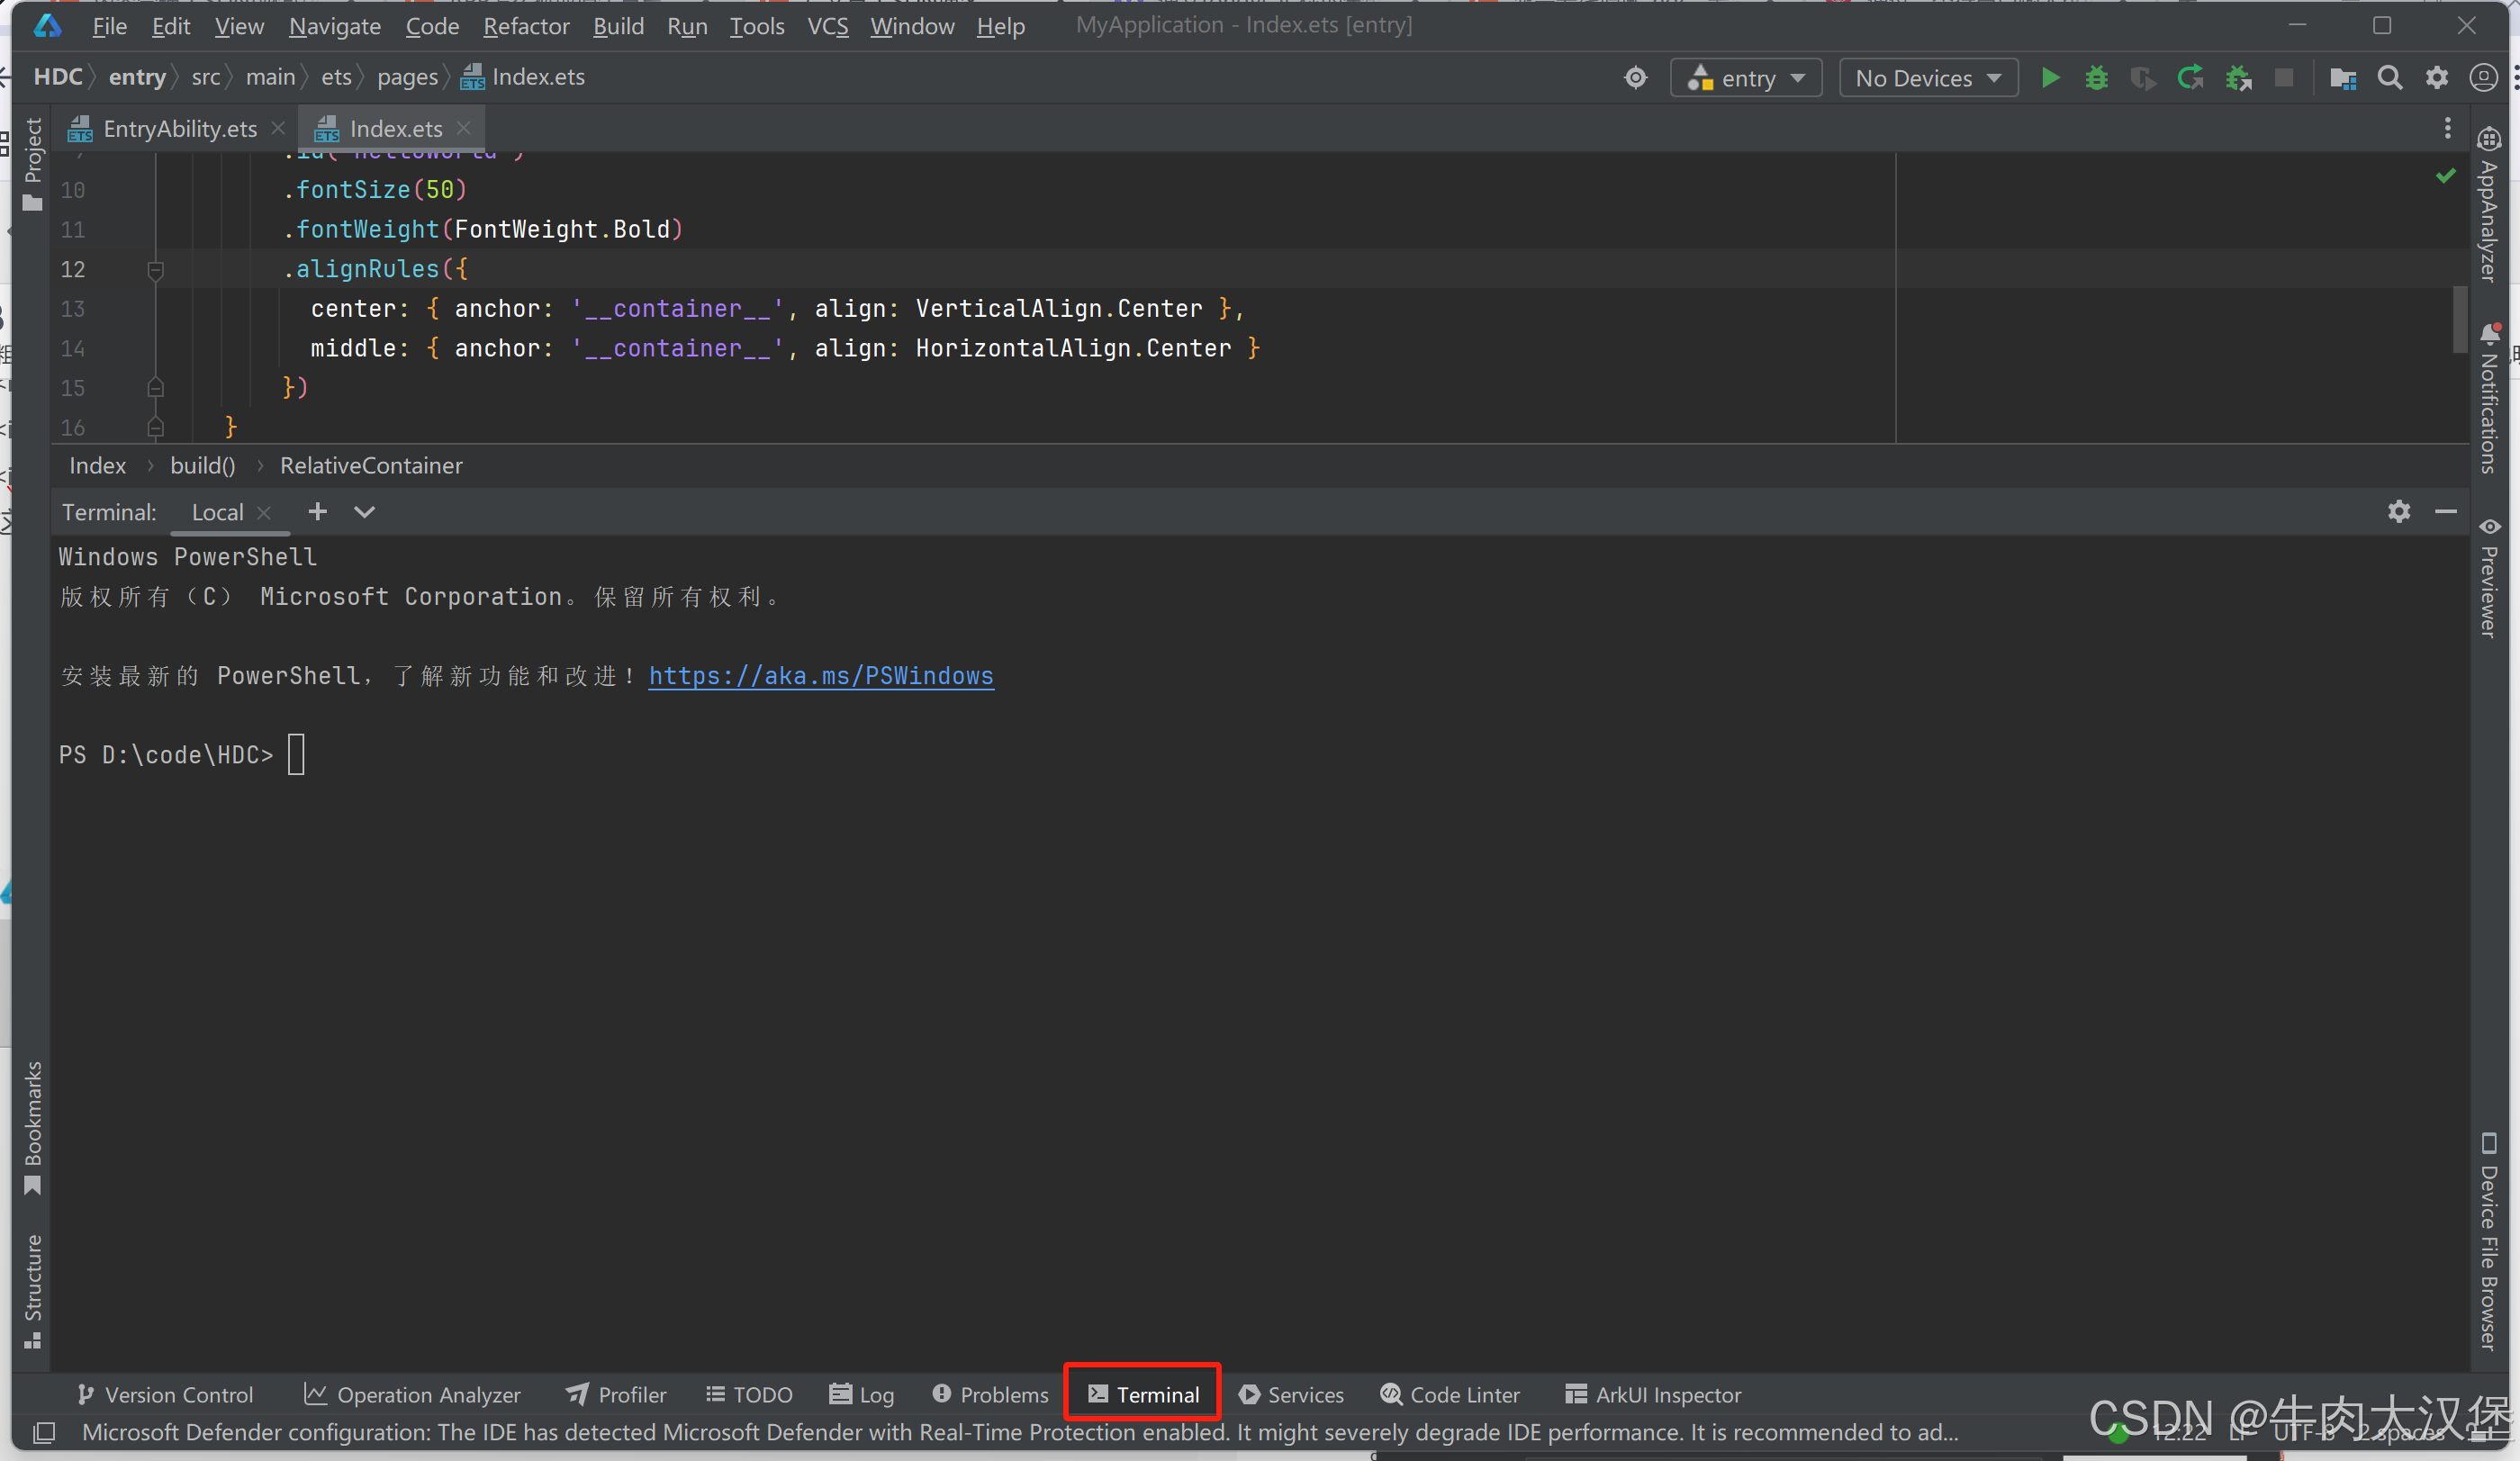Click the Run with Coverage shield icon
The image size is (2520, 1461).
pos(2142,78)
